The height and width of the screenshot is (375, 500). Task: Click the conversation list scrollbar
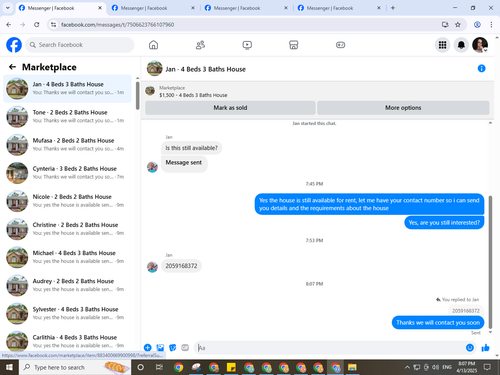[137, 95]
